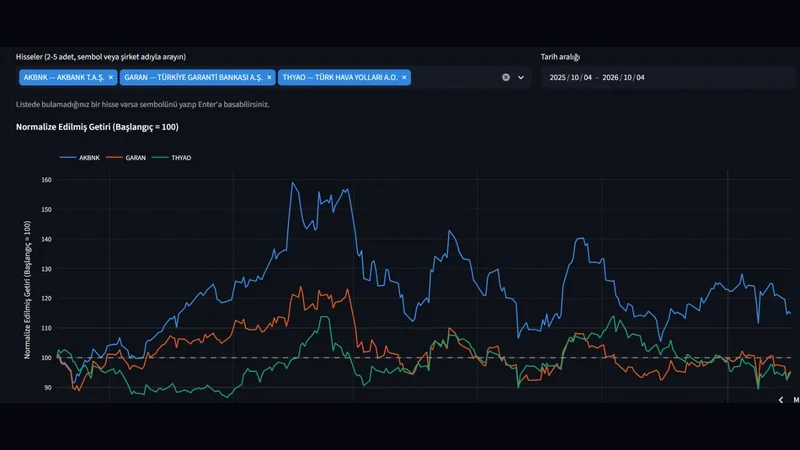Clear all selected stocks icon

pos(506,78)
